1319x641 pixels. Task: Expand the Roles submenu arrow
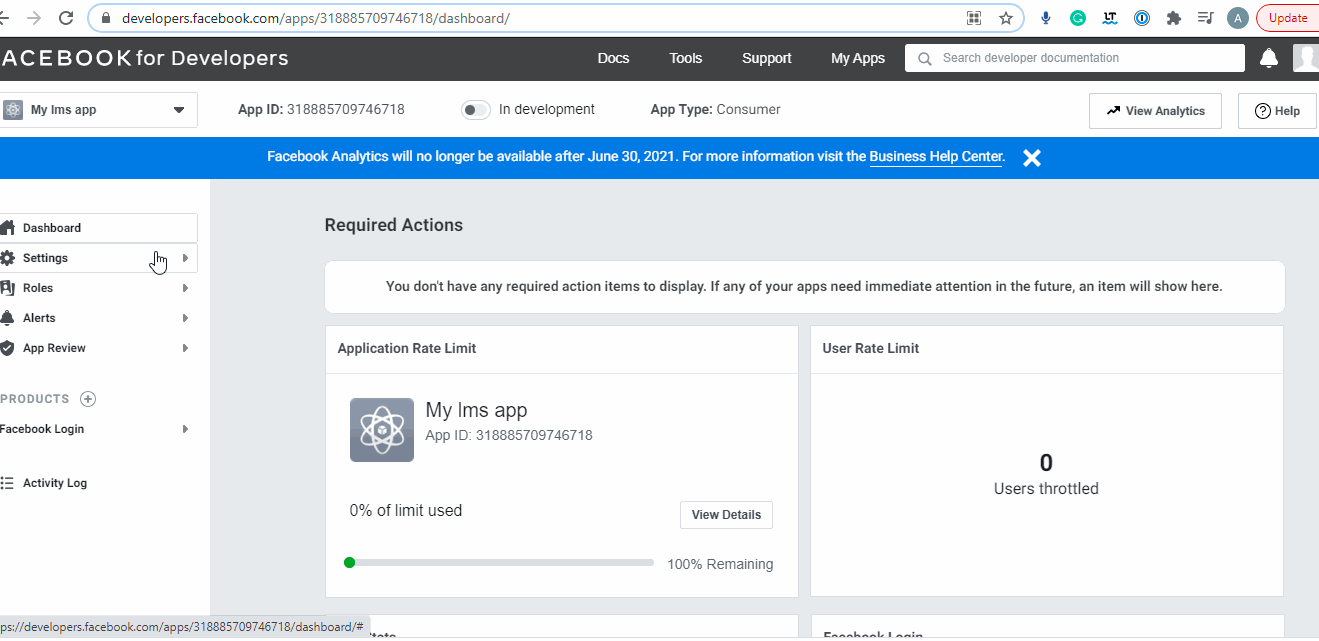click(x=186, y=288)
